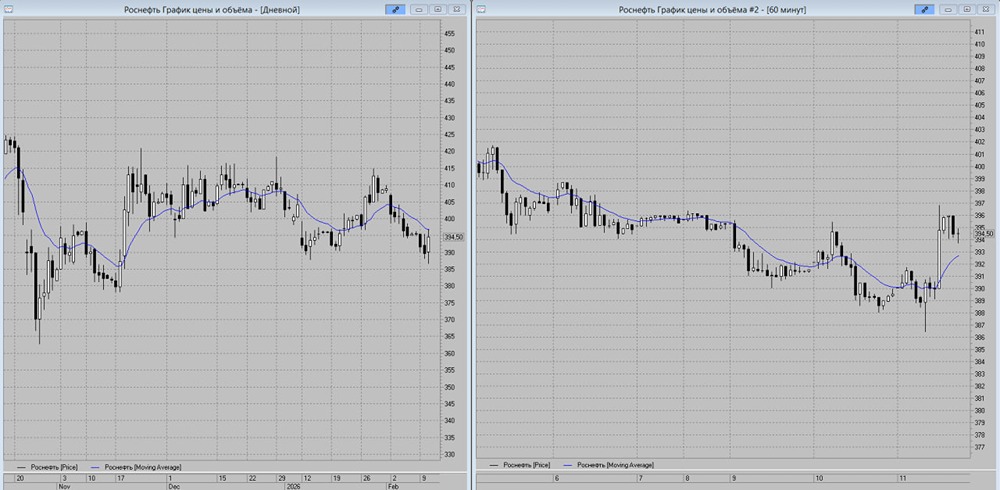Image resolution: width=1000 pixels, height=490 pixels.
Task: Click the 400 level on 60-minute price axis
Action: pos(980,166)
